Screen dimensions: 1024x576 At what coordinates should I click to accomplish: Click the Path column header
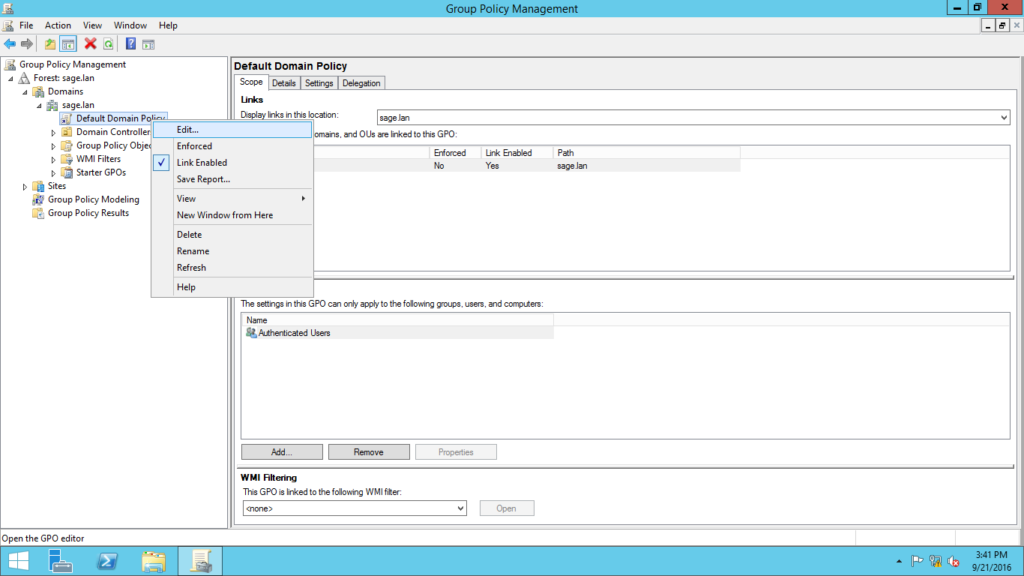click(647, 153)
